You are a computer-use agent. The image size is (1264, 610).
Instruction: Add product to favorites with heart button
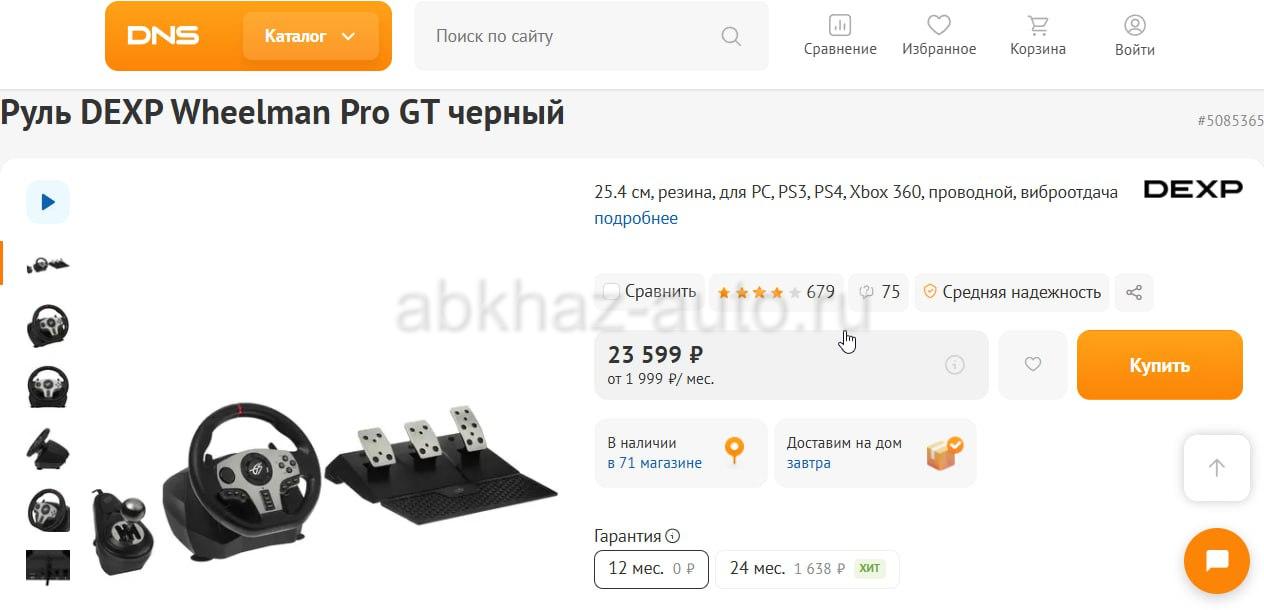(1033, 365)
